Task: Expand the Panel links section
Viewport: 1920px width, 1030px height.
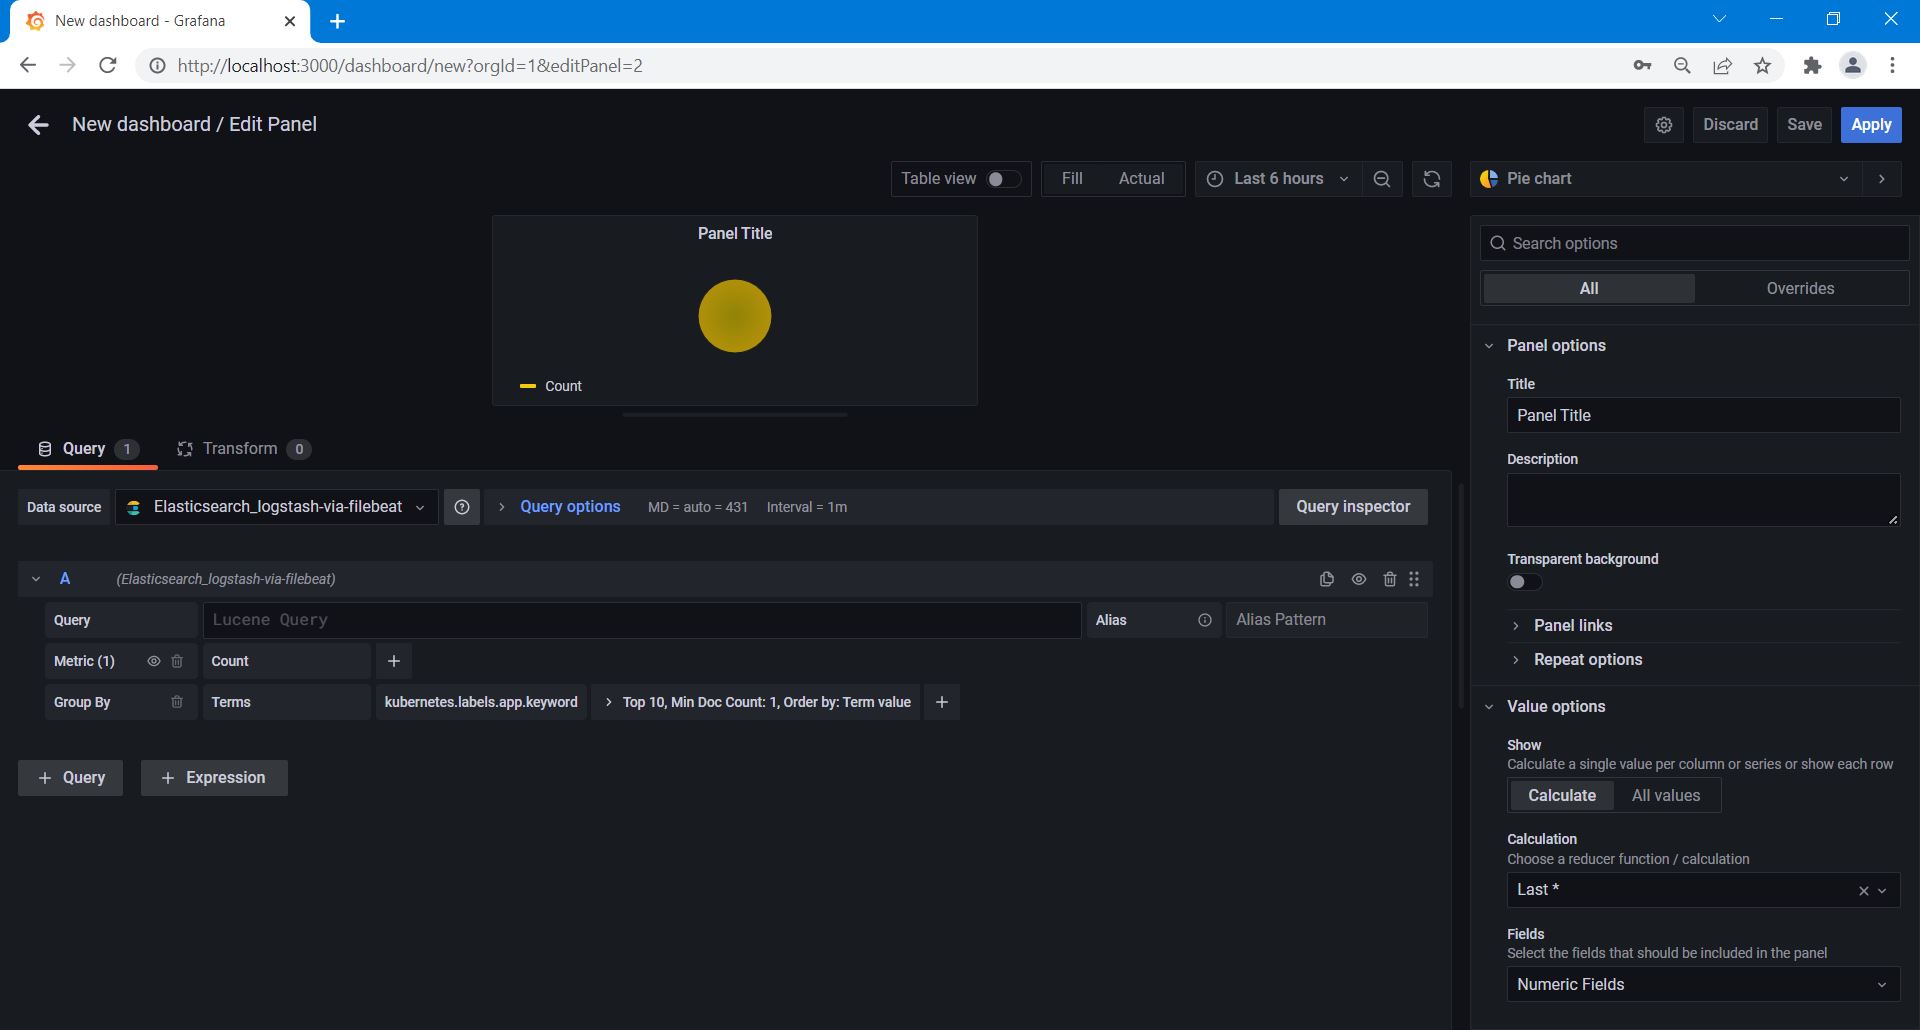Action: coord(1572,626)
